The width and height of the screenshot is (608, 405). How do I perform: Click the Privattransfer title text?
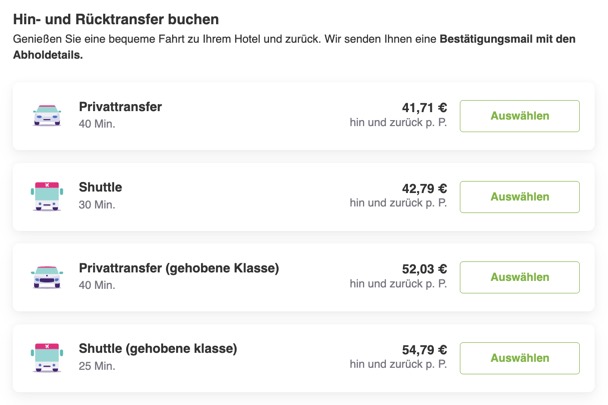coord(120,107)
